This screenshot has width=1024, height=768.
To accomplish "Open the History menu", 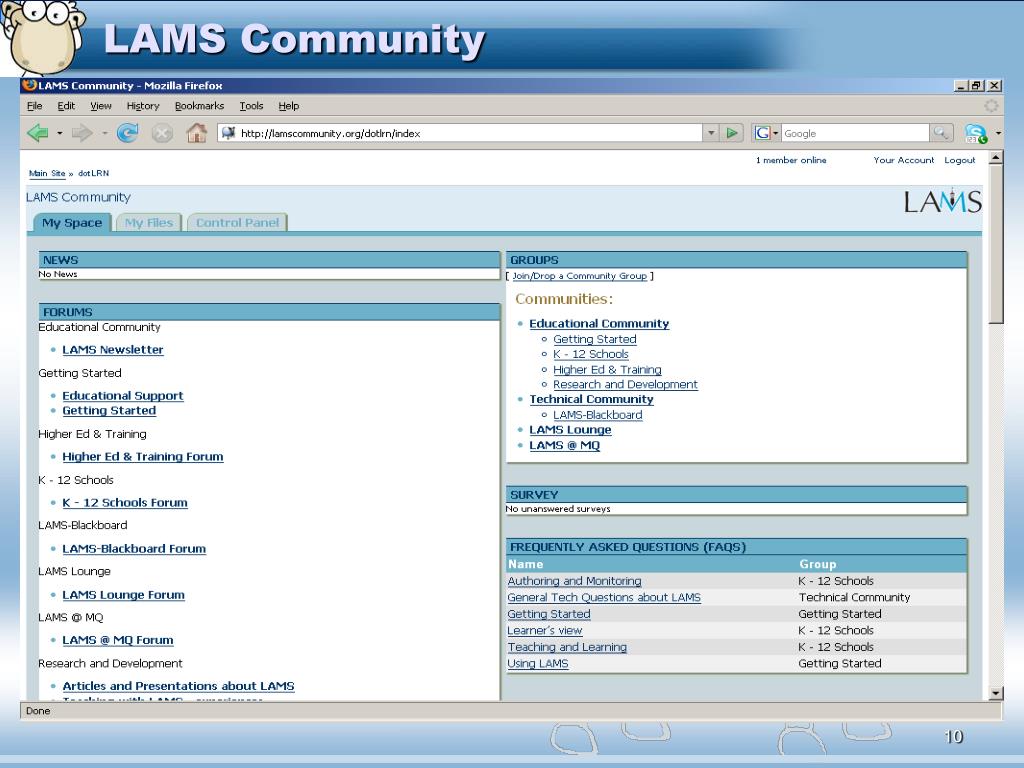I will 143,106.
